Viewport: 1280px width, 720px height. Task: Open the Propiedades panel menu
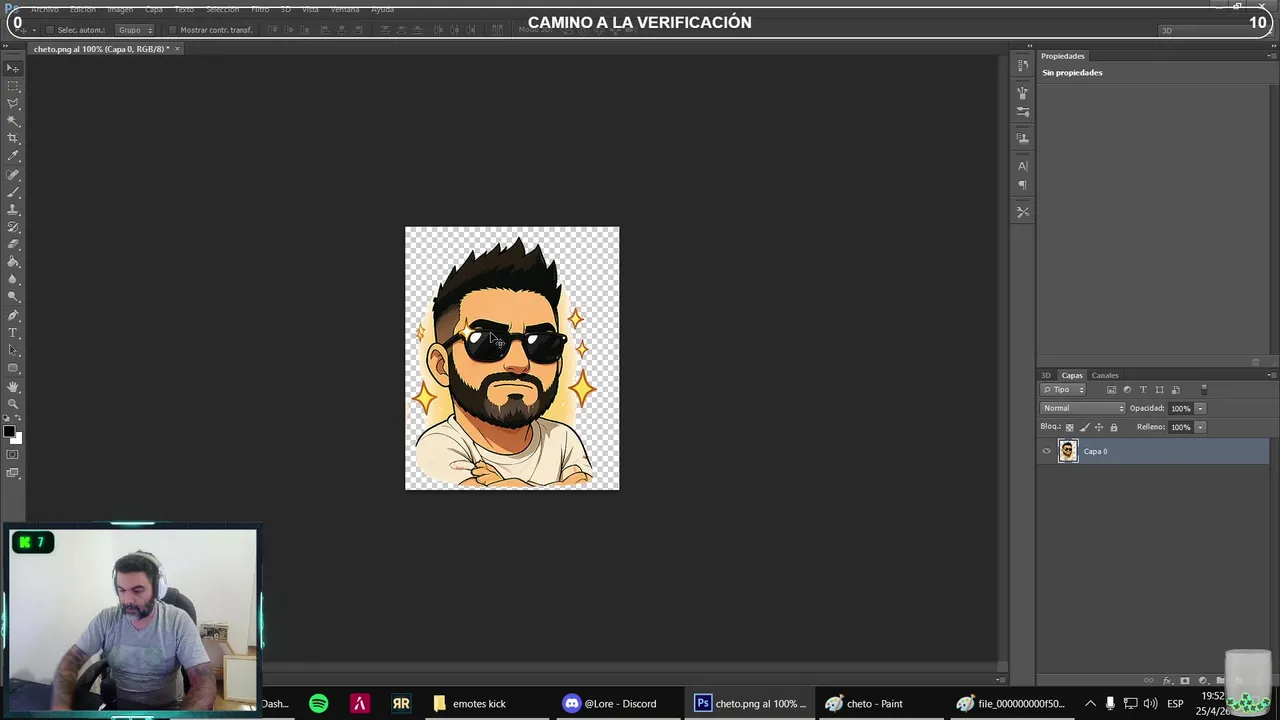pyautogui.click(x=1271, y=56)
